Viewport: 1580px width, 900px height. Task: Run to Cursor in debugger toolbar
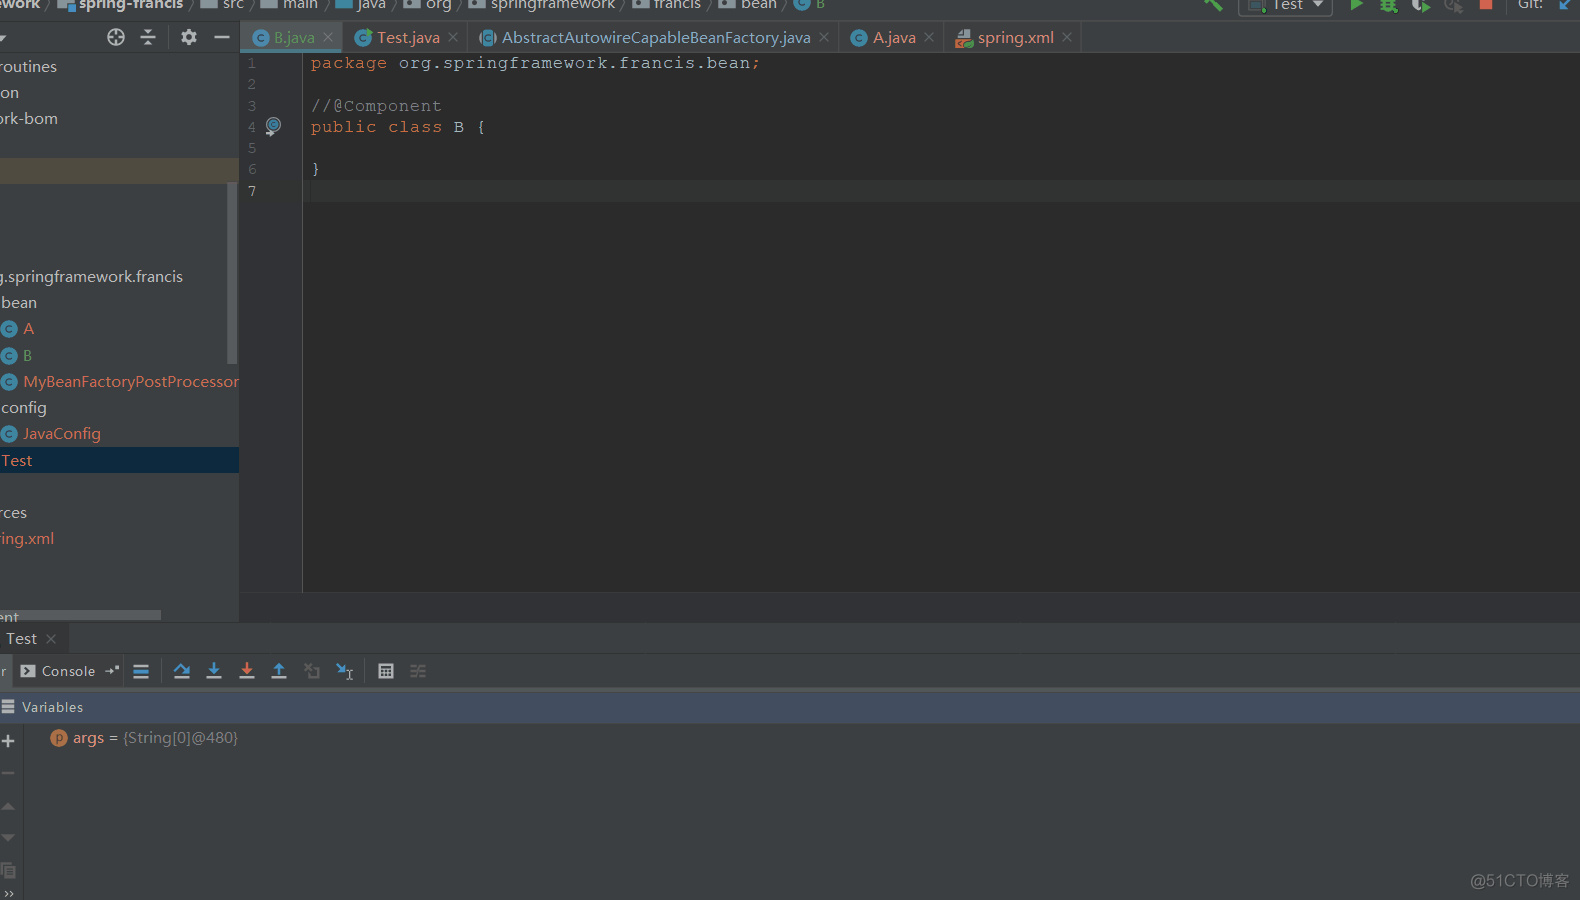[x=345, y=671]
